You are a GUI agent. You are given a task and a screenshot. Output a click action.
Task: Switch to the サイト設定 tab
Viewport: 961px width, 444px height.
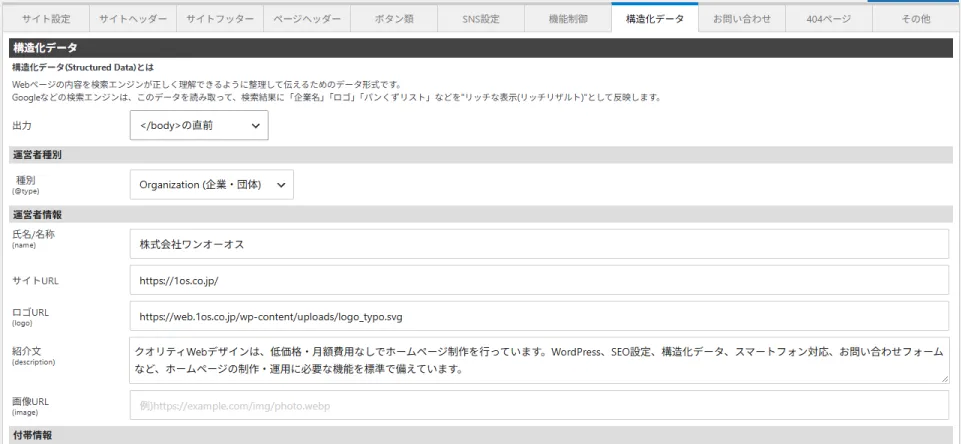[x=46, y=19]
